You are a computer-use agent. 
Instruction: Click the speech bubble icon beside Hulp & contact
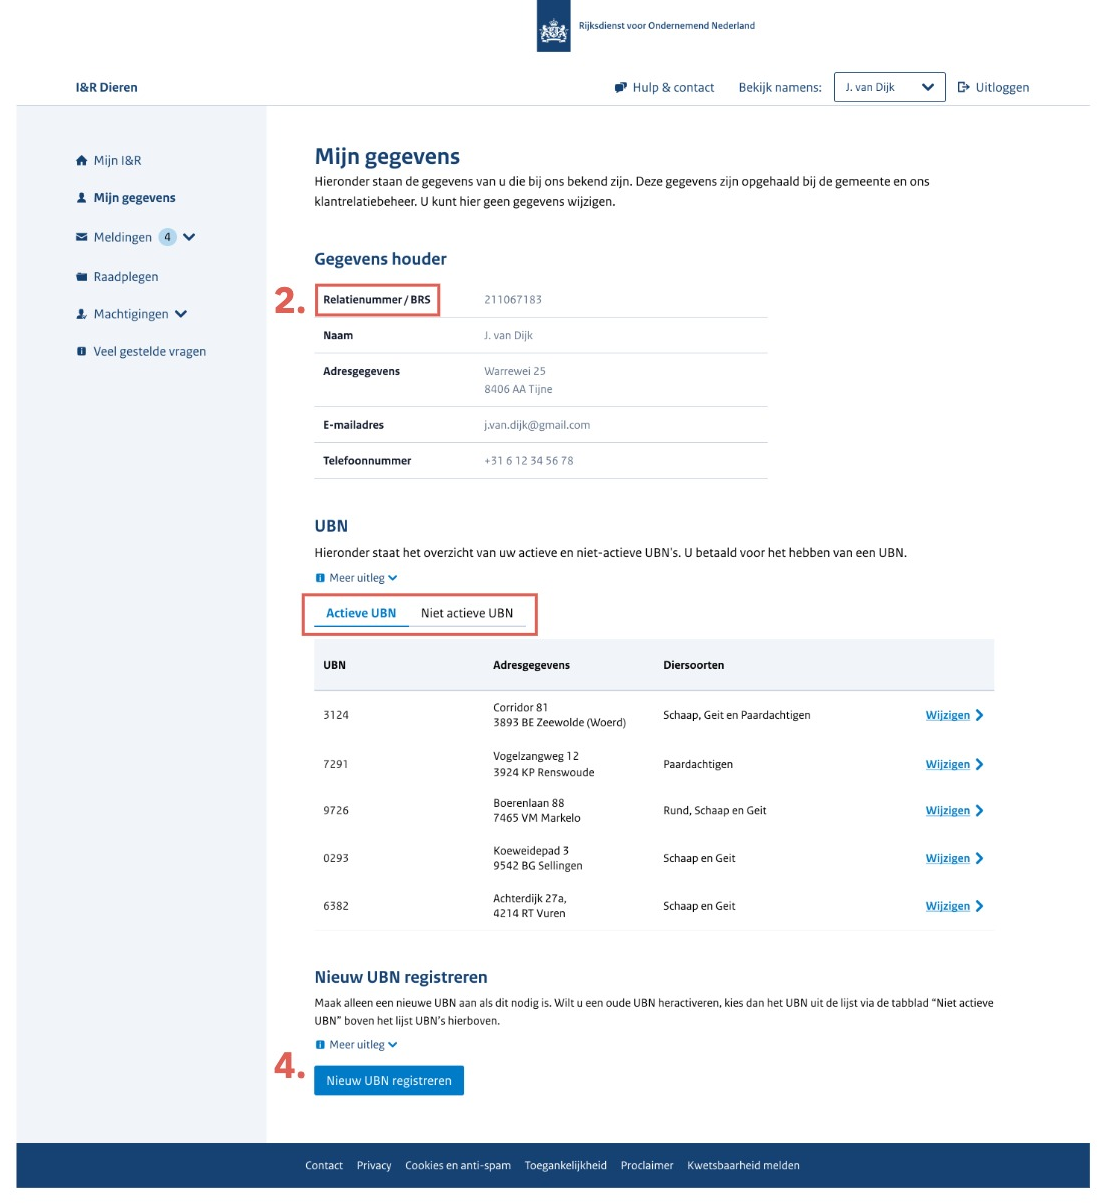(621, 88)
